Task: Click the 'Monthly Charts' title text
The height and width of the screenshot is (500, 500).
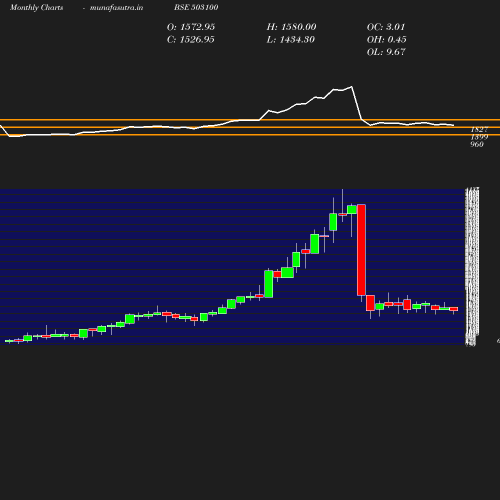Action: pos(36,8)
